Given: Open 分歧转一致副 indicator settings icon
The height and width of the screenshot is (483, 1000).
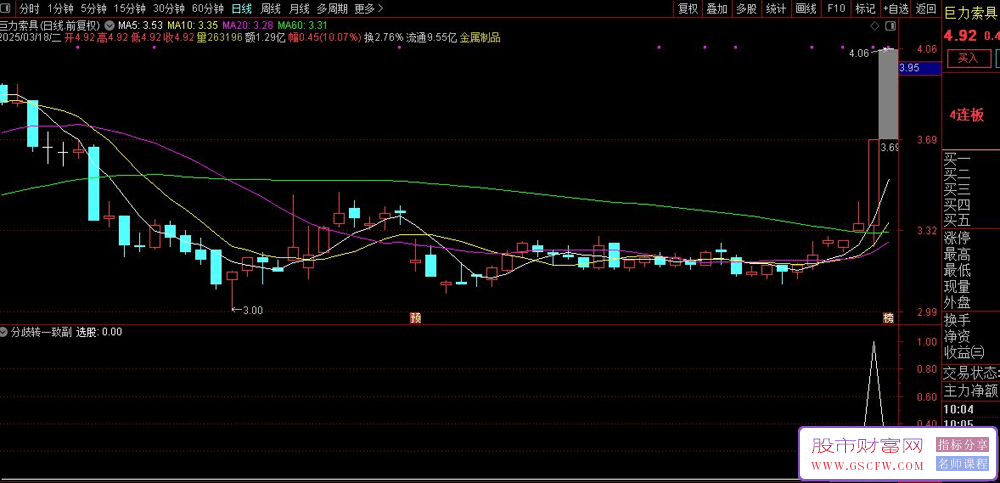Looking at the screenshot, I should [4, 332].
